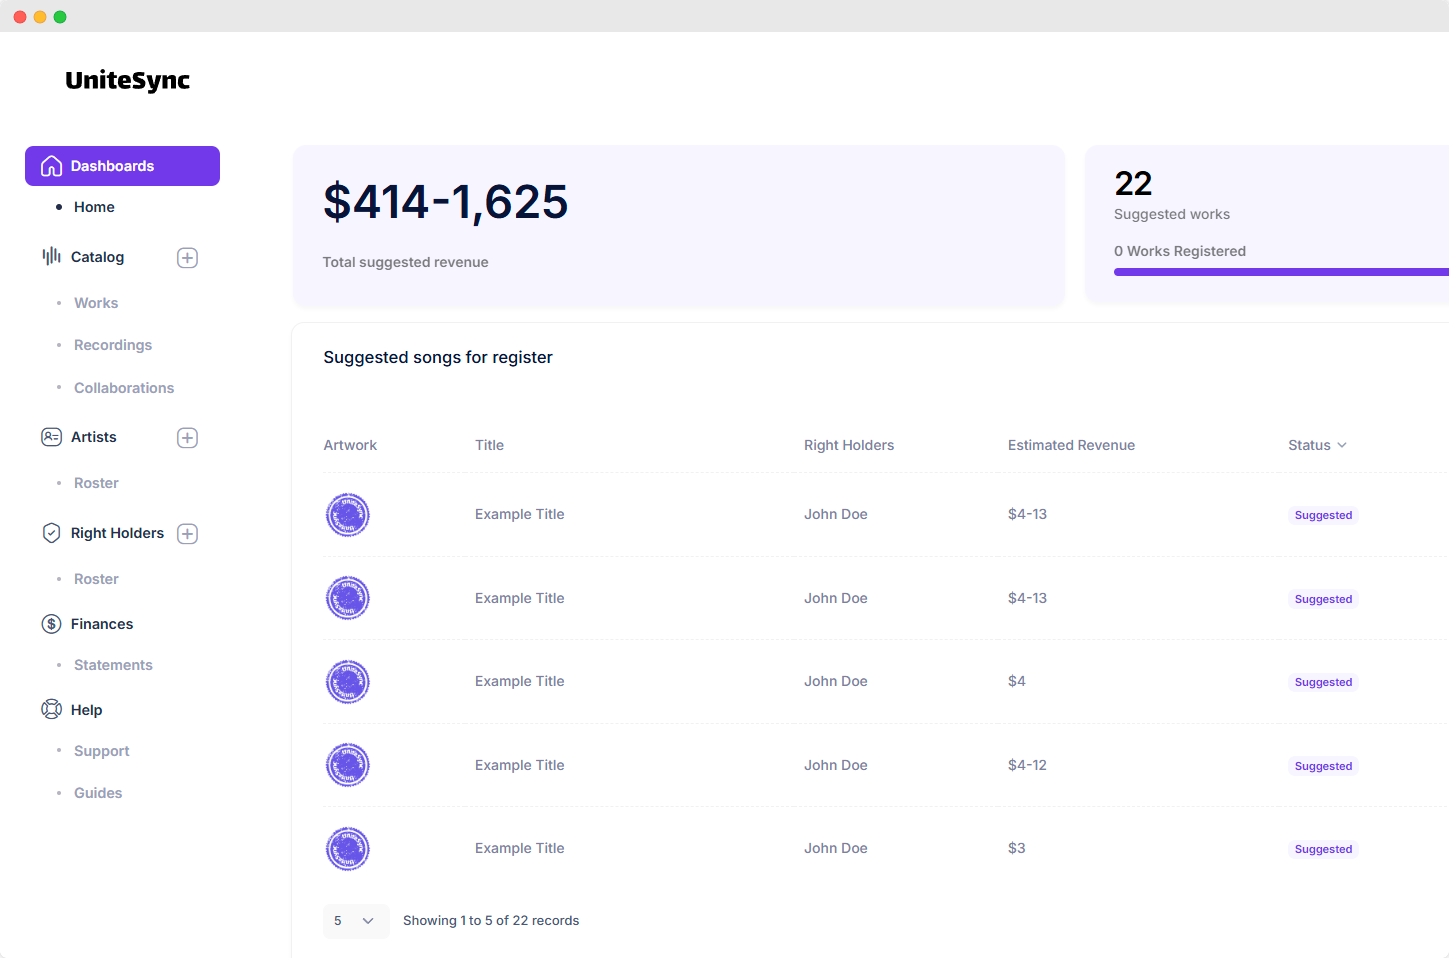Click the Artists sidebar icon
The image size is (1449, 958).
point(51,437)
